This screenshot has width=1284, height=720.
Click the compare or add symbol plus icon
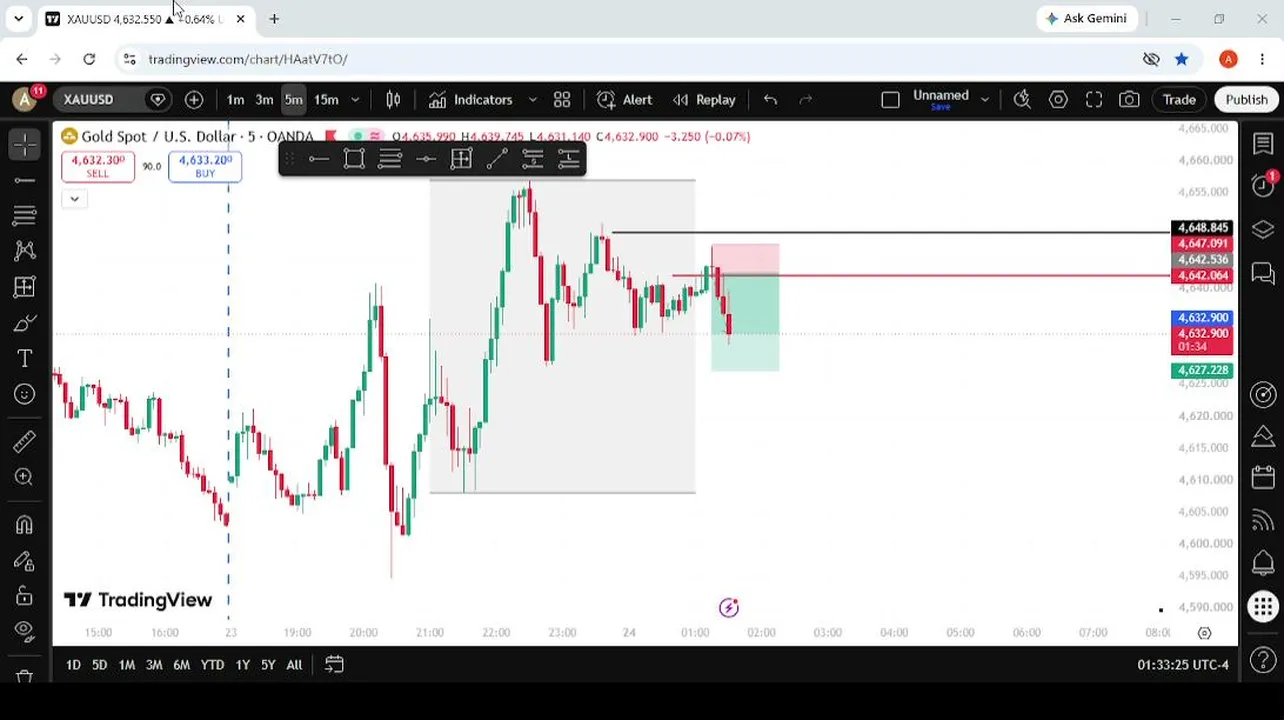194,99
